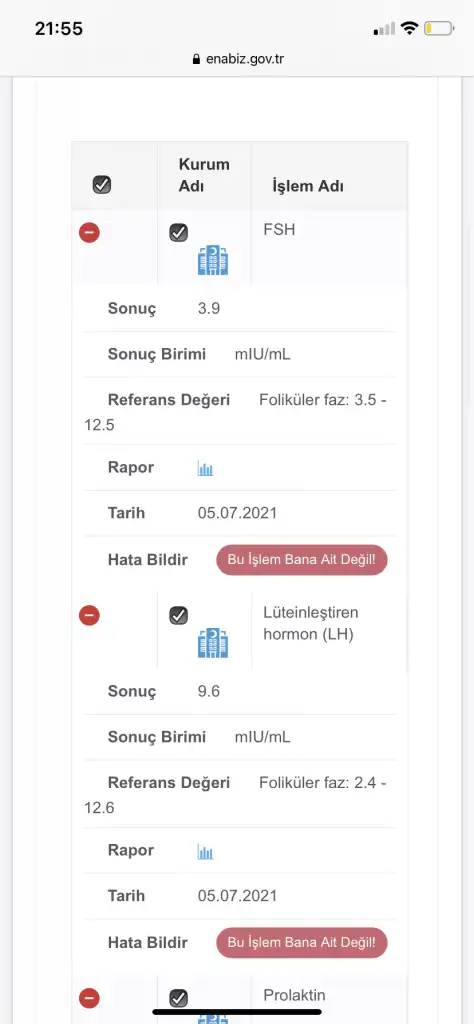Tap the cellular signal bars icon
The image size is (474, 1024).
pos(385,29)
